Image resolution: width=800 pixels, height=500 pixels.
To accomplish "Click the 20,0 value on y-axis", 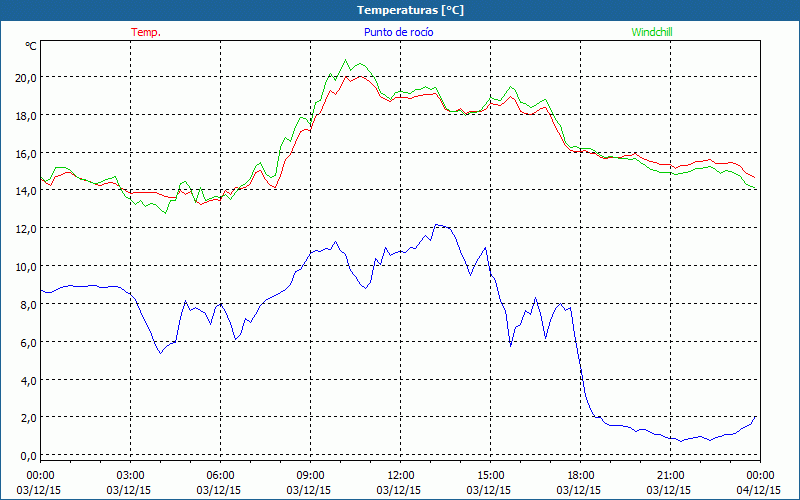I will (26, 78).
